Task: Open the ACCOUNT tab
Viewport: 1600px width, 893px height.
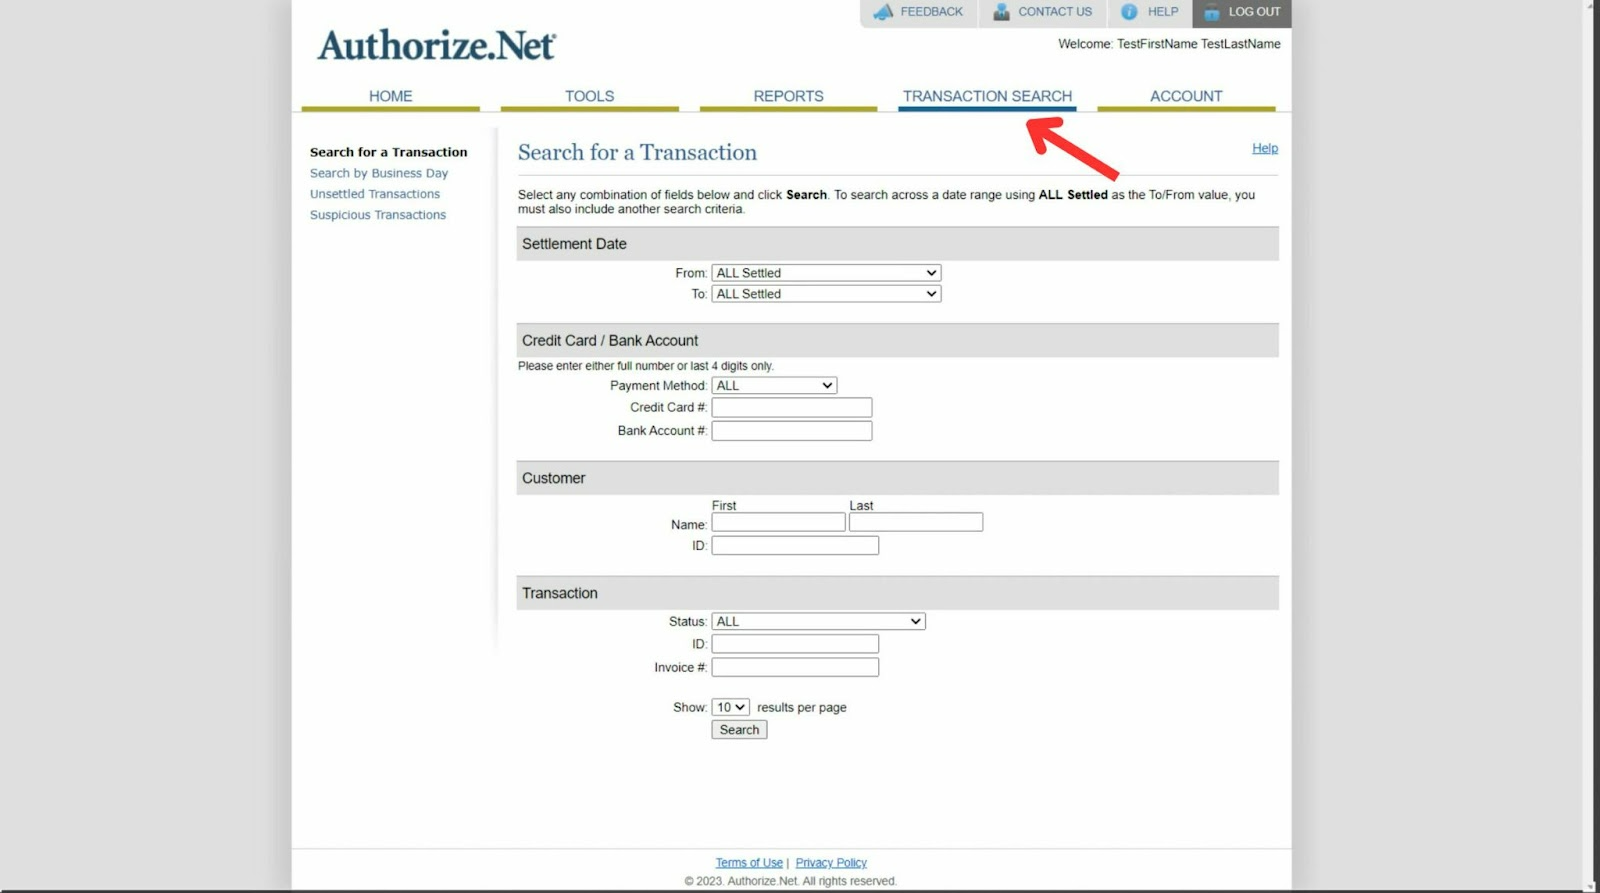Action: pyautogui.click(x=1186, y=96)
